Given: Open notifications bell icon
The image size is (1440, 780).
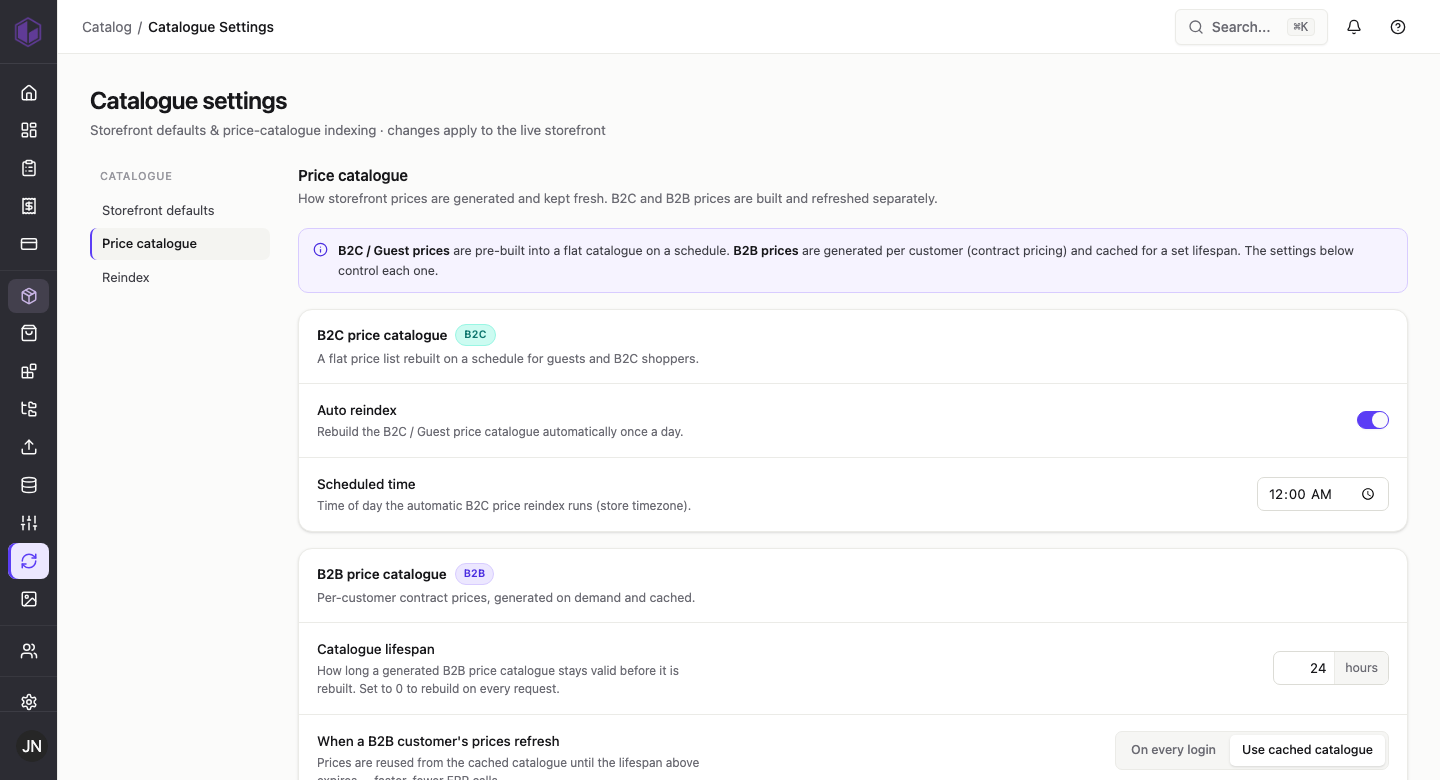Looking at the screenshot, I should tap(1354, 27).
